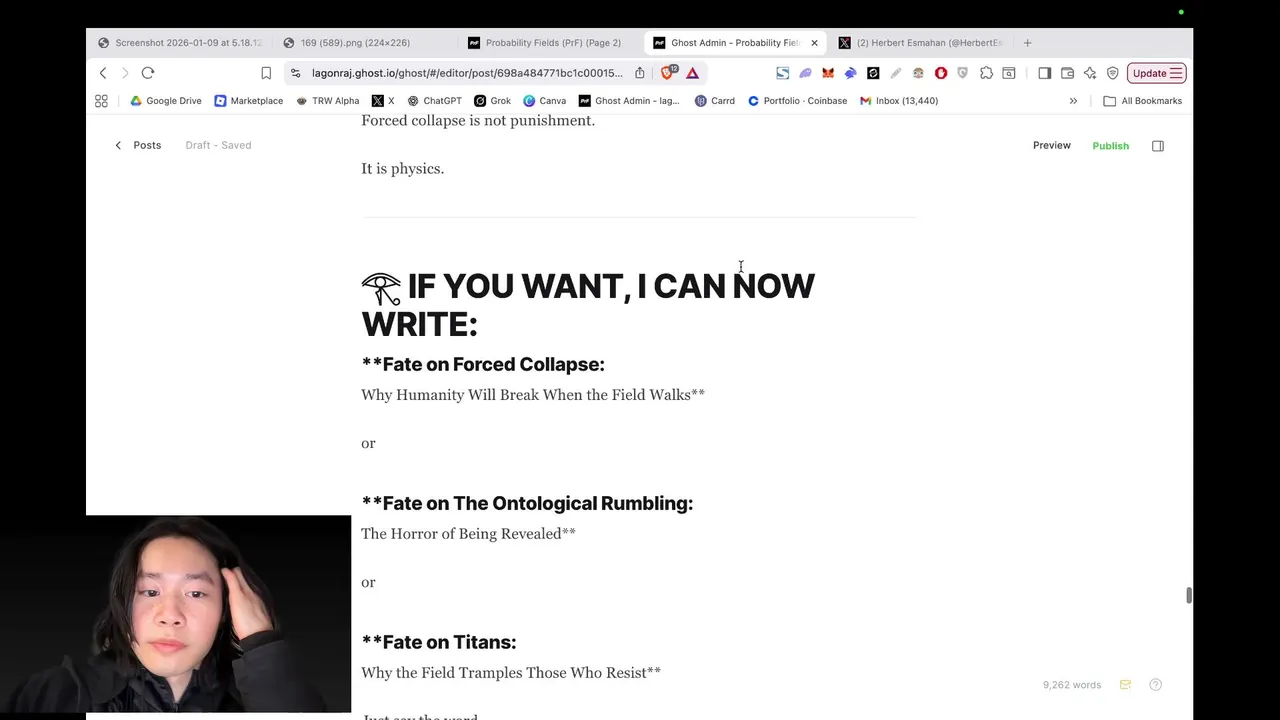This screenshot has height=720, width=1280.
Task: Click 'Fate on The Ontological Rumbling:' subheading
Action: [527, 503]
